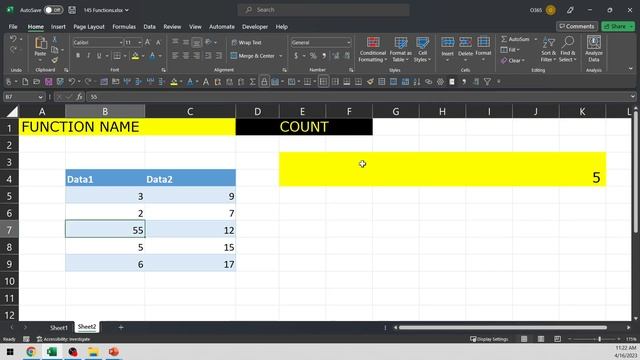The image size is (640, 360).
Task: Open Analyze Data pane
Action: (593, 49)
